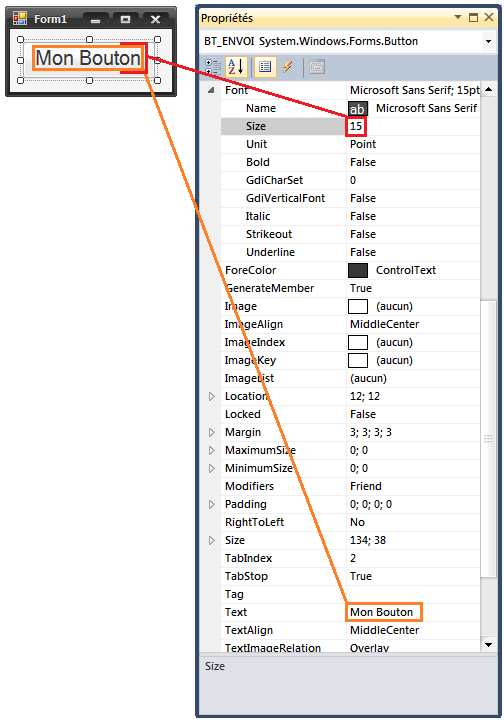Image resolution: width=504 pixels, height=720 pixels.
Task: Expand the Padding property
Action: [x=212, y=504]
